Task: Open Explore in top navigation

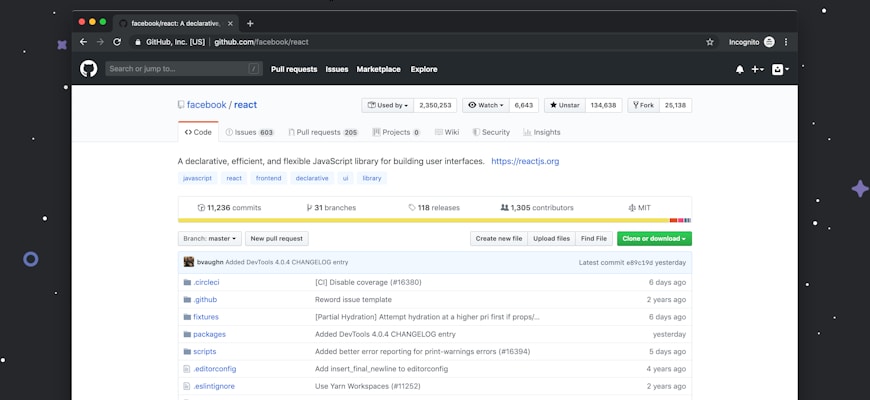Action: (x=424, y=69)
